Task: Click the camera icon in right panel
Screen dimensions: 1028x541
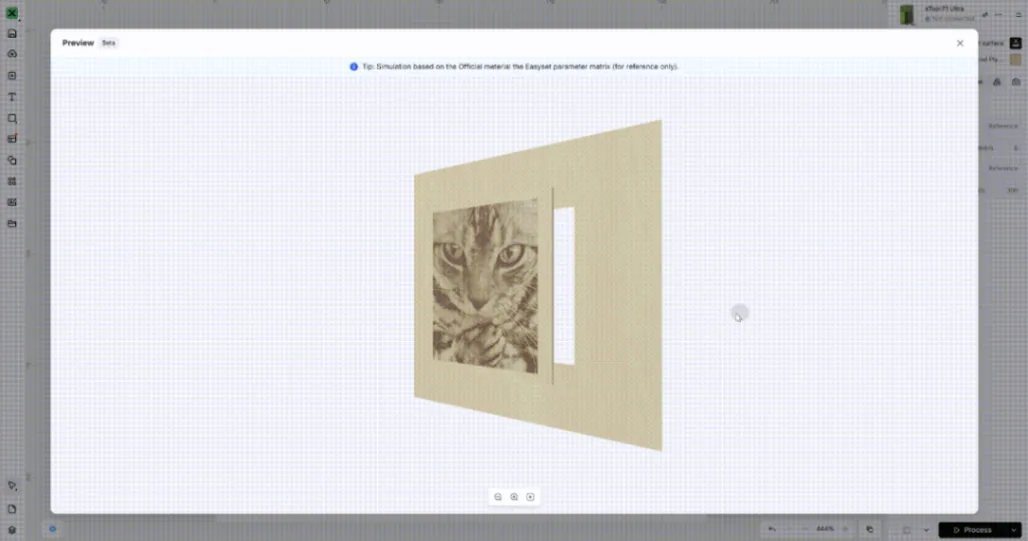Action: pos(1016,83)
